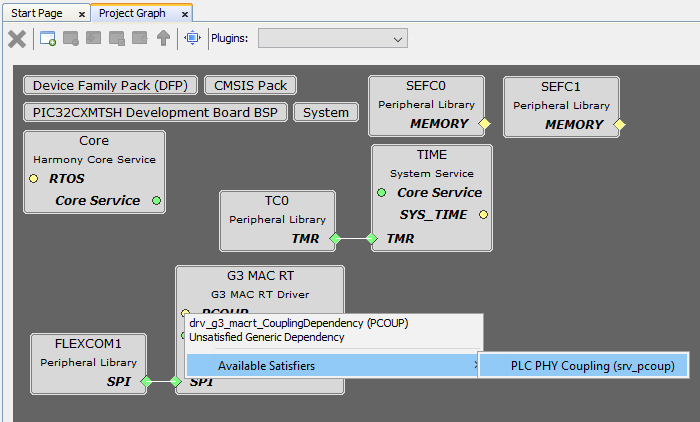Click the third grayed group toolbar icon
700x422 pixels.
click(94, 38)
